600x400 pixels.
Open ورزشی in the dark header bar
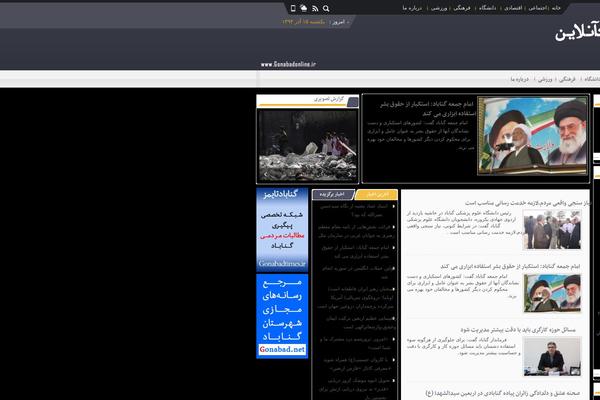pos(439,8)
